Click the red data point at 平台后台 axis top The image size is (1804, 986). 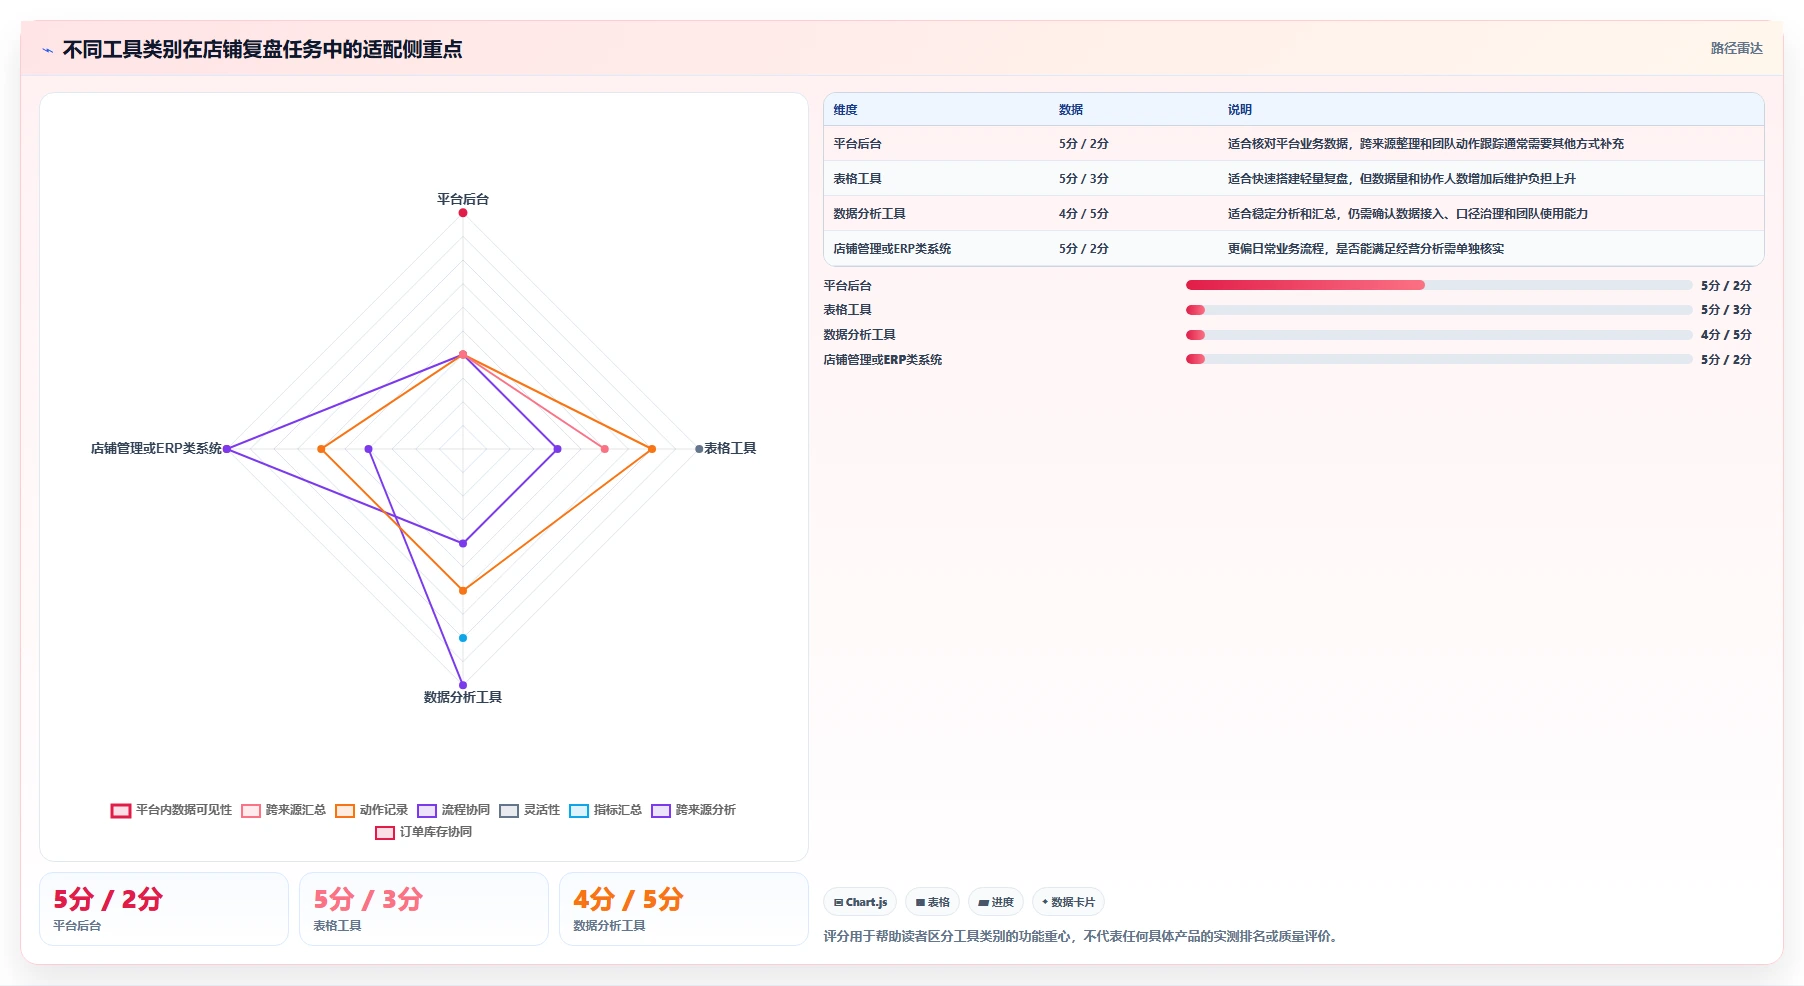point(463,213)
